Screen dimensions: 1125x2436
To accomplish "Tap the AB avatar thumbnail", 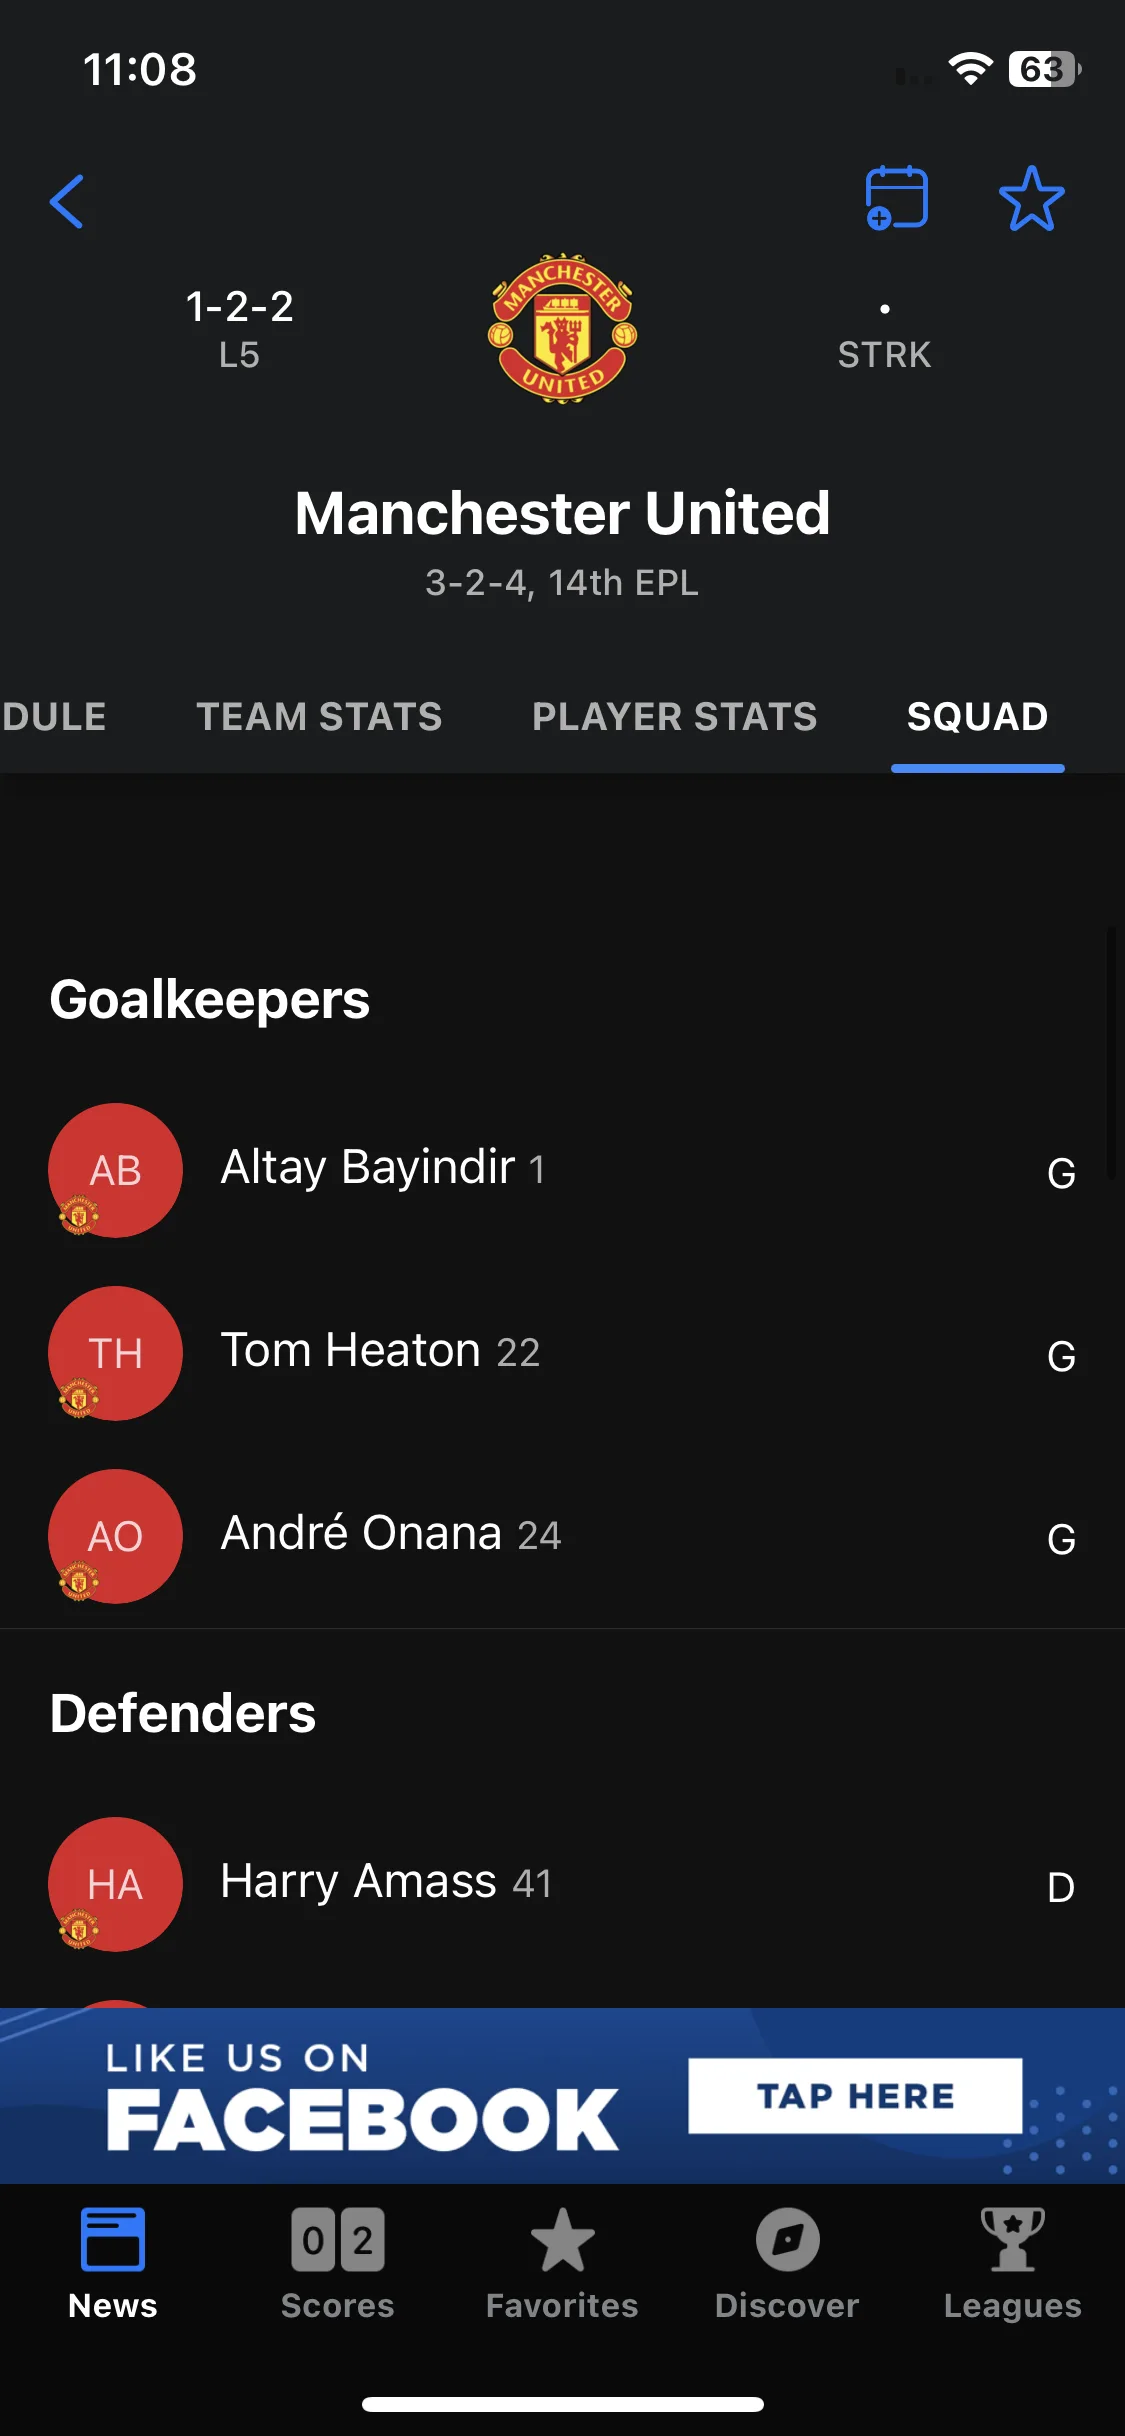I will click(x=115, y=1170).
